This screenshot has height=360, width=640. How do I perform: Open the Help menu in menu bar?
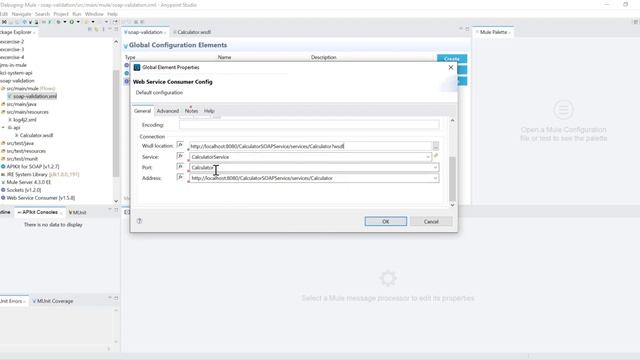(112, 14)
